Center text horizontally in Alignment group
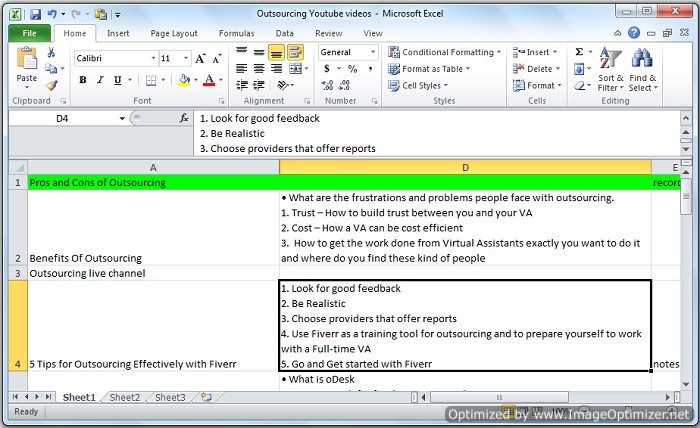This screenshot has height=428, width=700. point(259,69)
